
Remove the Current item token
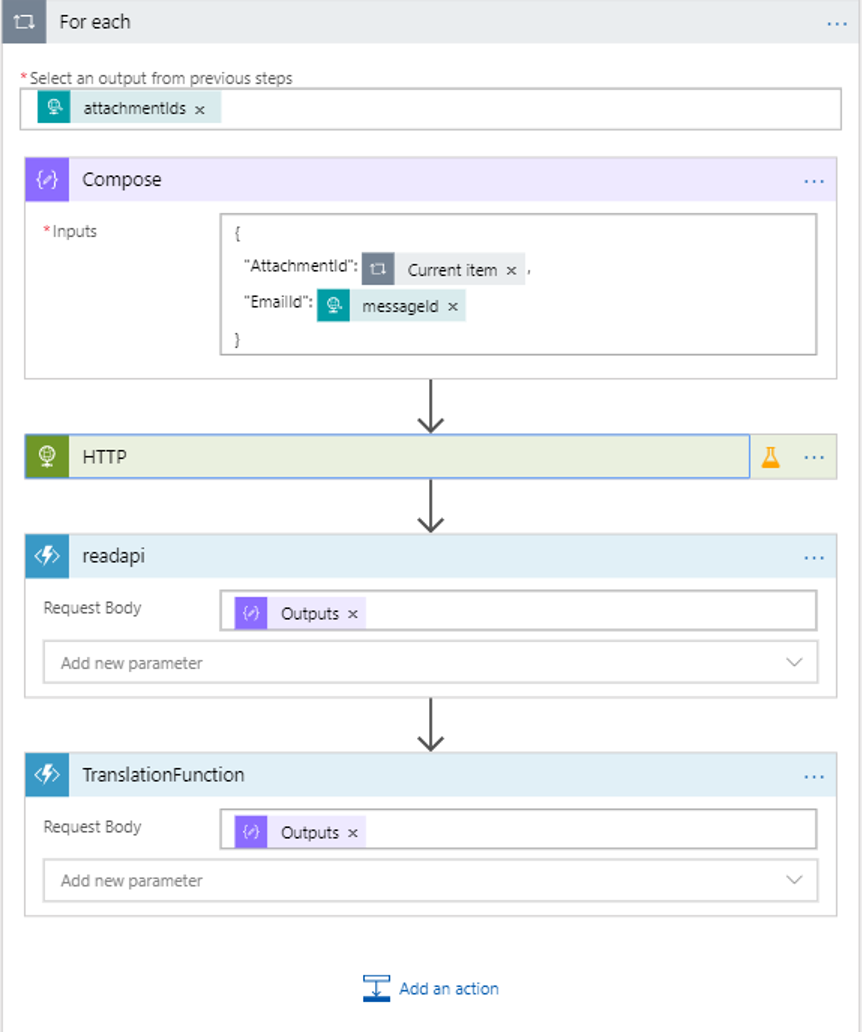point(511,271)
